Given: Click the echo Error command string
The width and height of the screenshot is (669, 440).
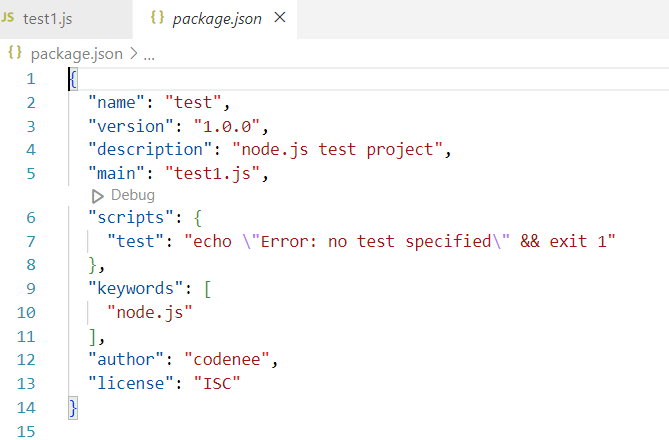Looking at the screenshot, I should 400,242.
